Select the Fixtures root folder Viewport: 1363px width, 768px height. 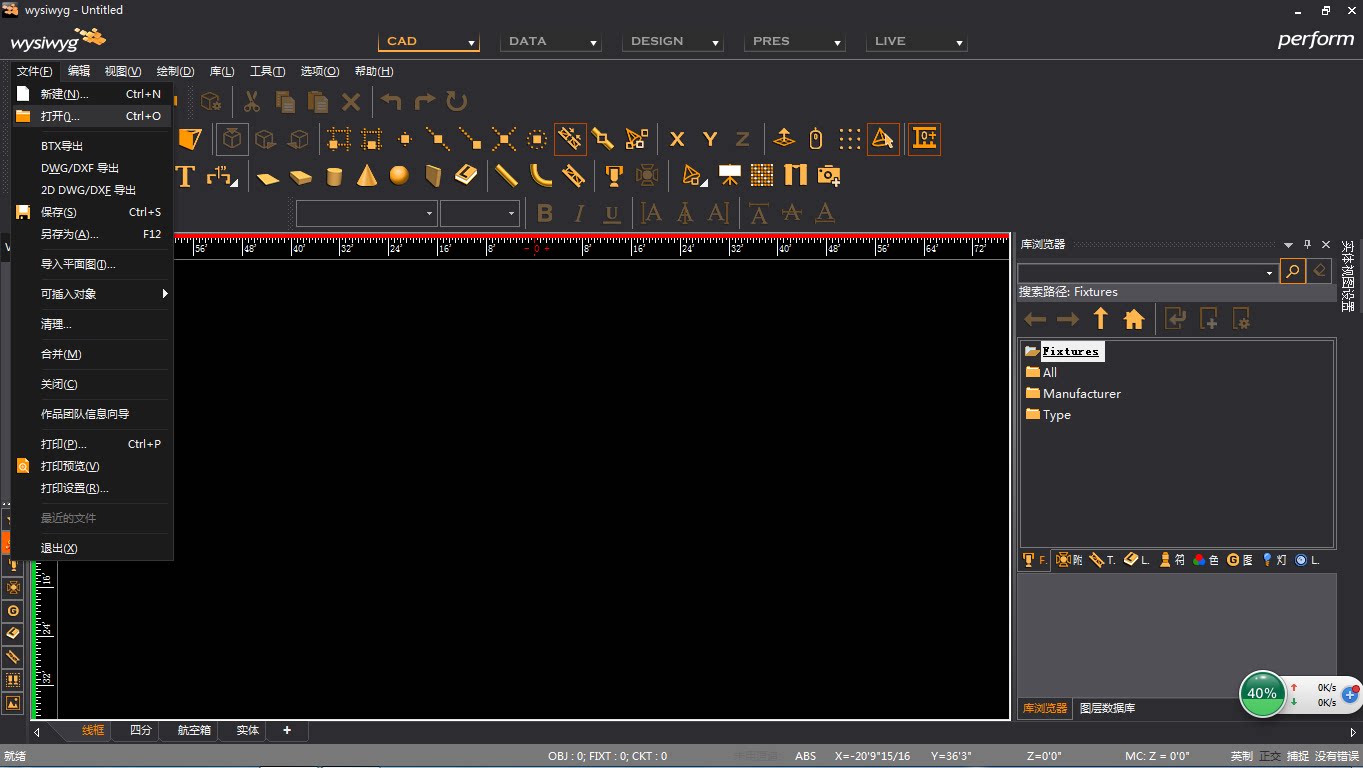[1063, 351]
